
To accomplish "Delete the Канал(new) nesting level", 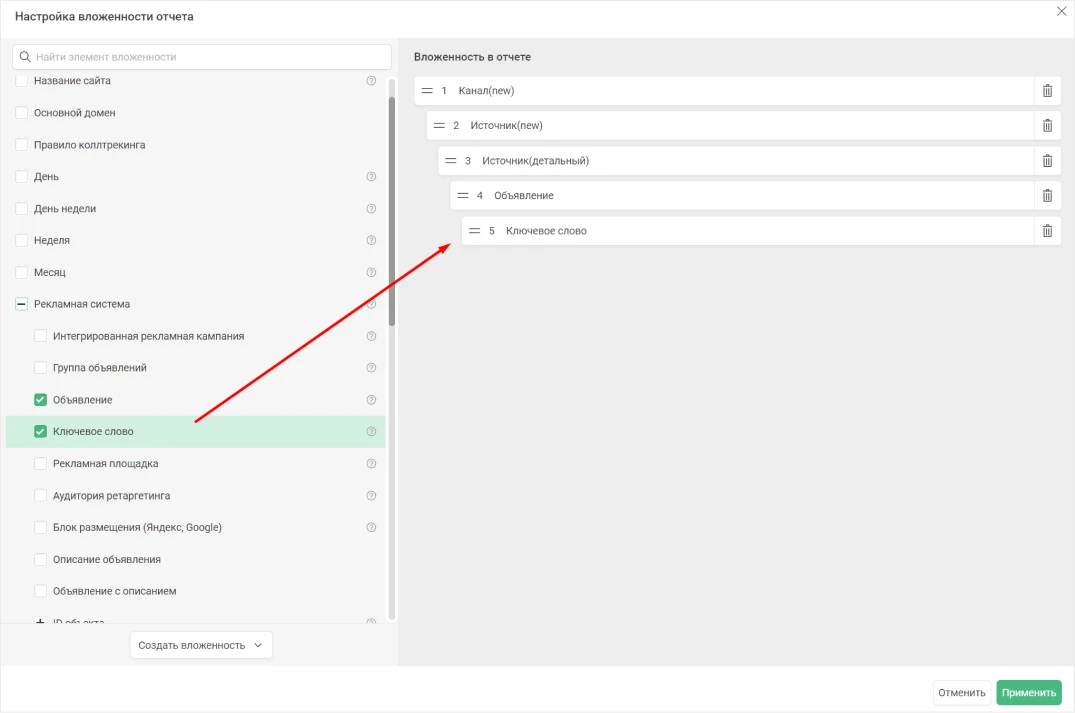I will (x=1047, y=91).
